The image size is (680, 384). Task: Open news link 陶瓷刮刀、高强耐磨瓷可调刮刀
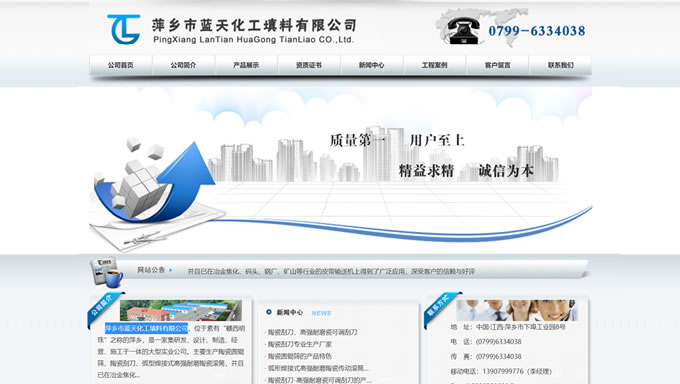(312, 332)
